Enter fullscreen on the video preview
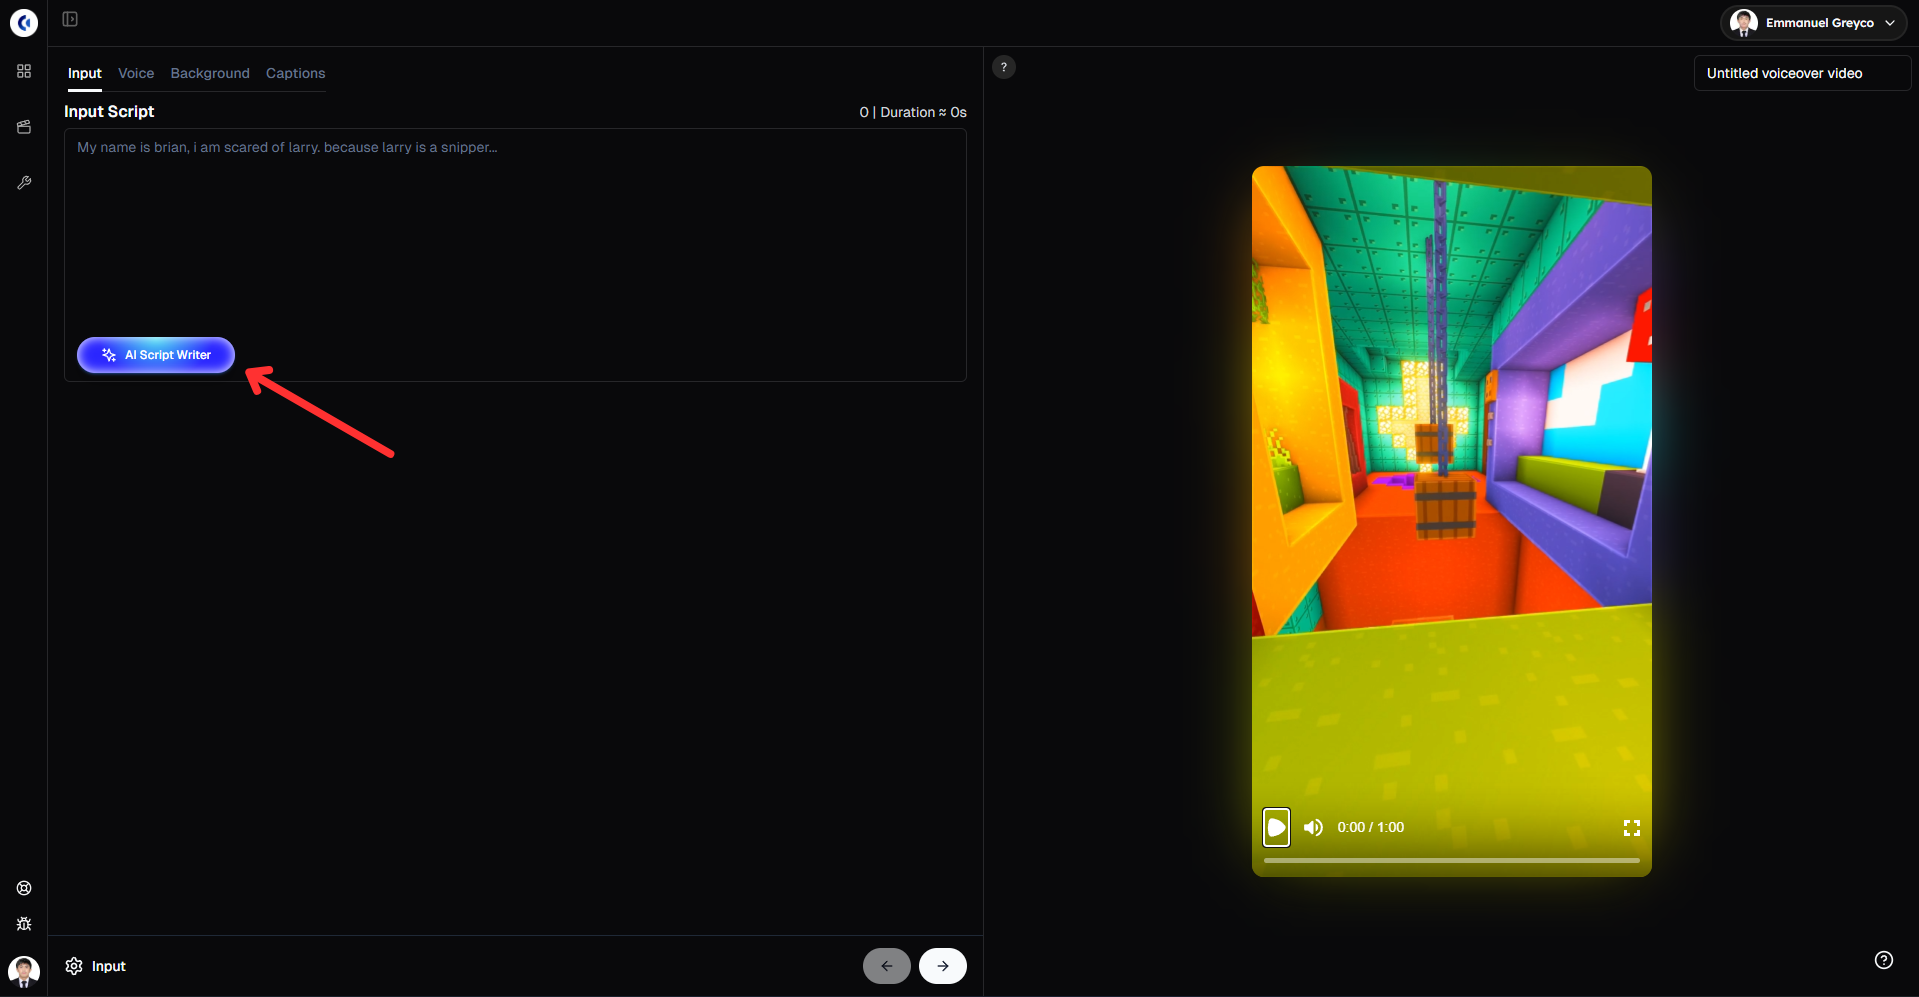This screenshot has width=1919, height=997. [x=1632, y=828]
